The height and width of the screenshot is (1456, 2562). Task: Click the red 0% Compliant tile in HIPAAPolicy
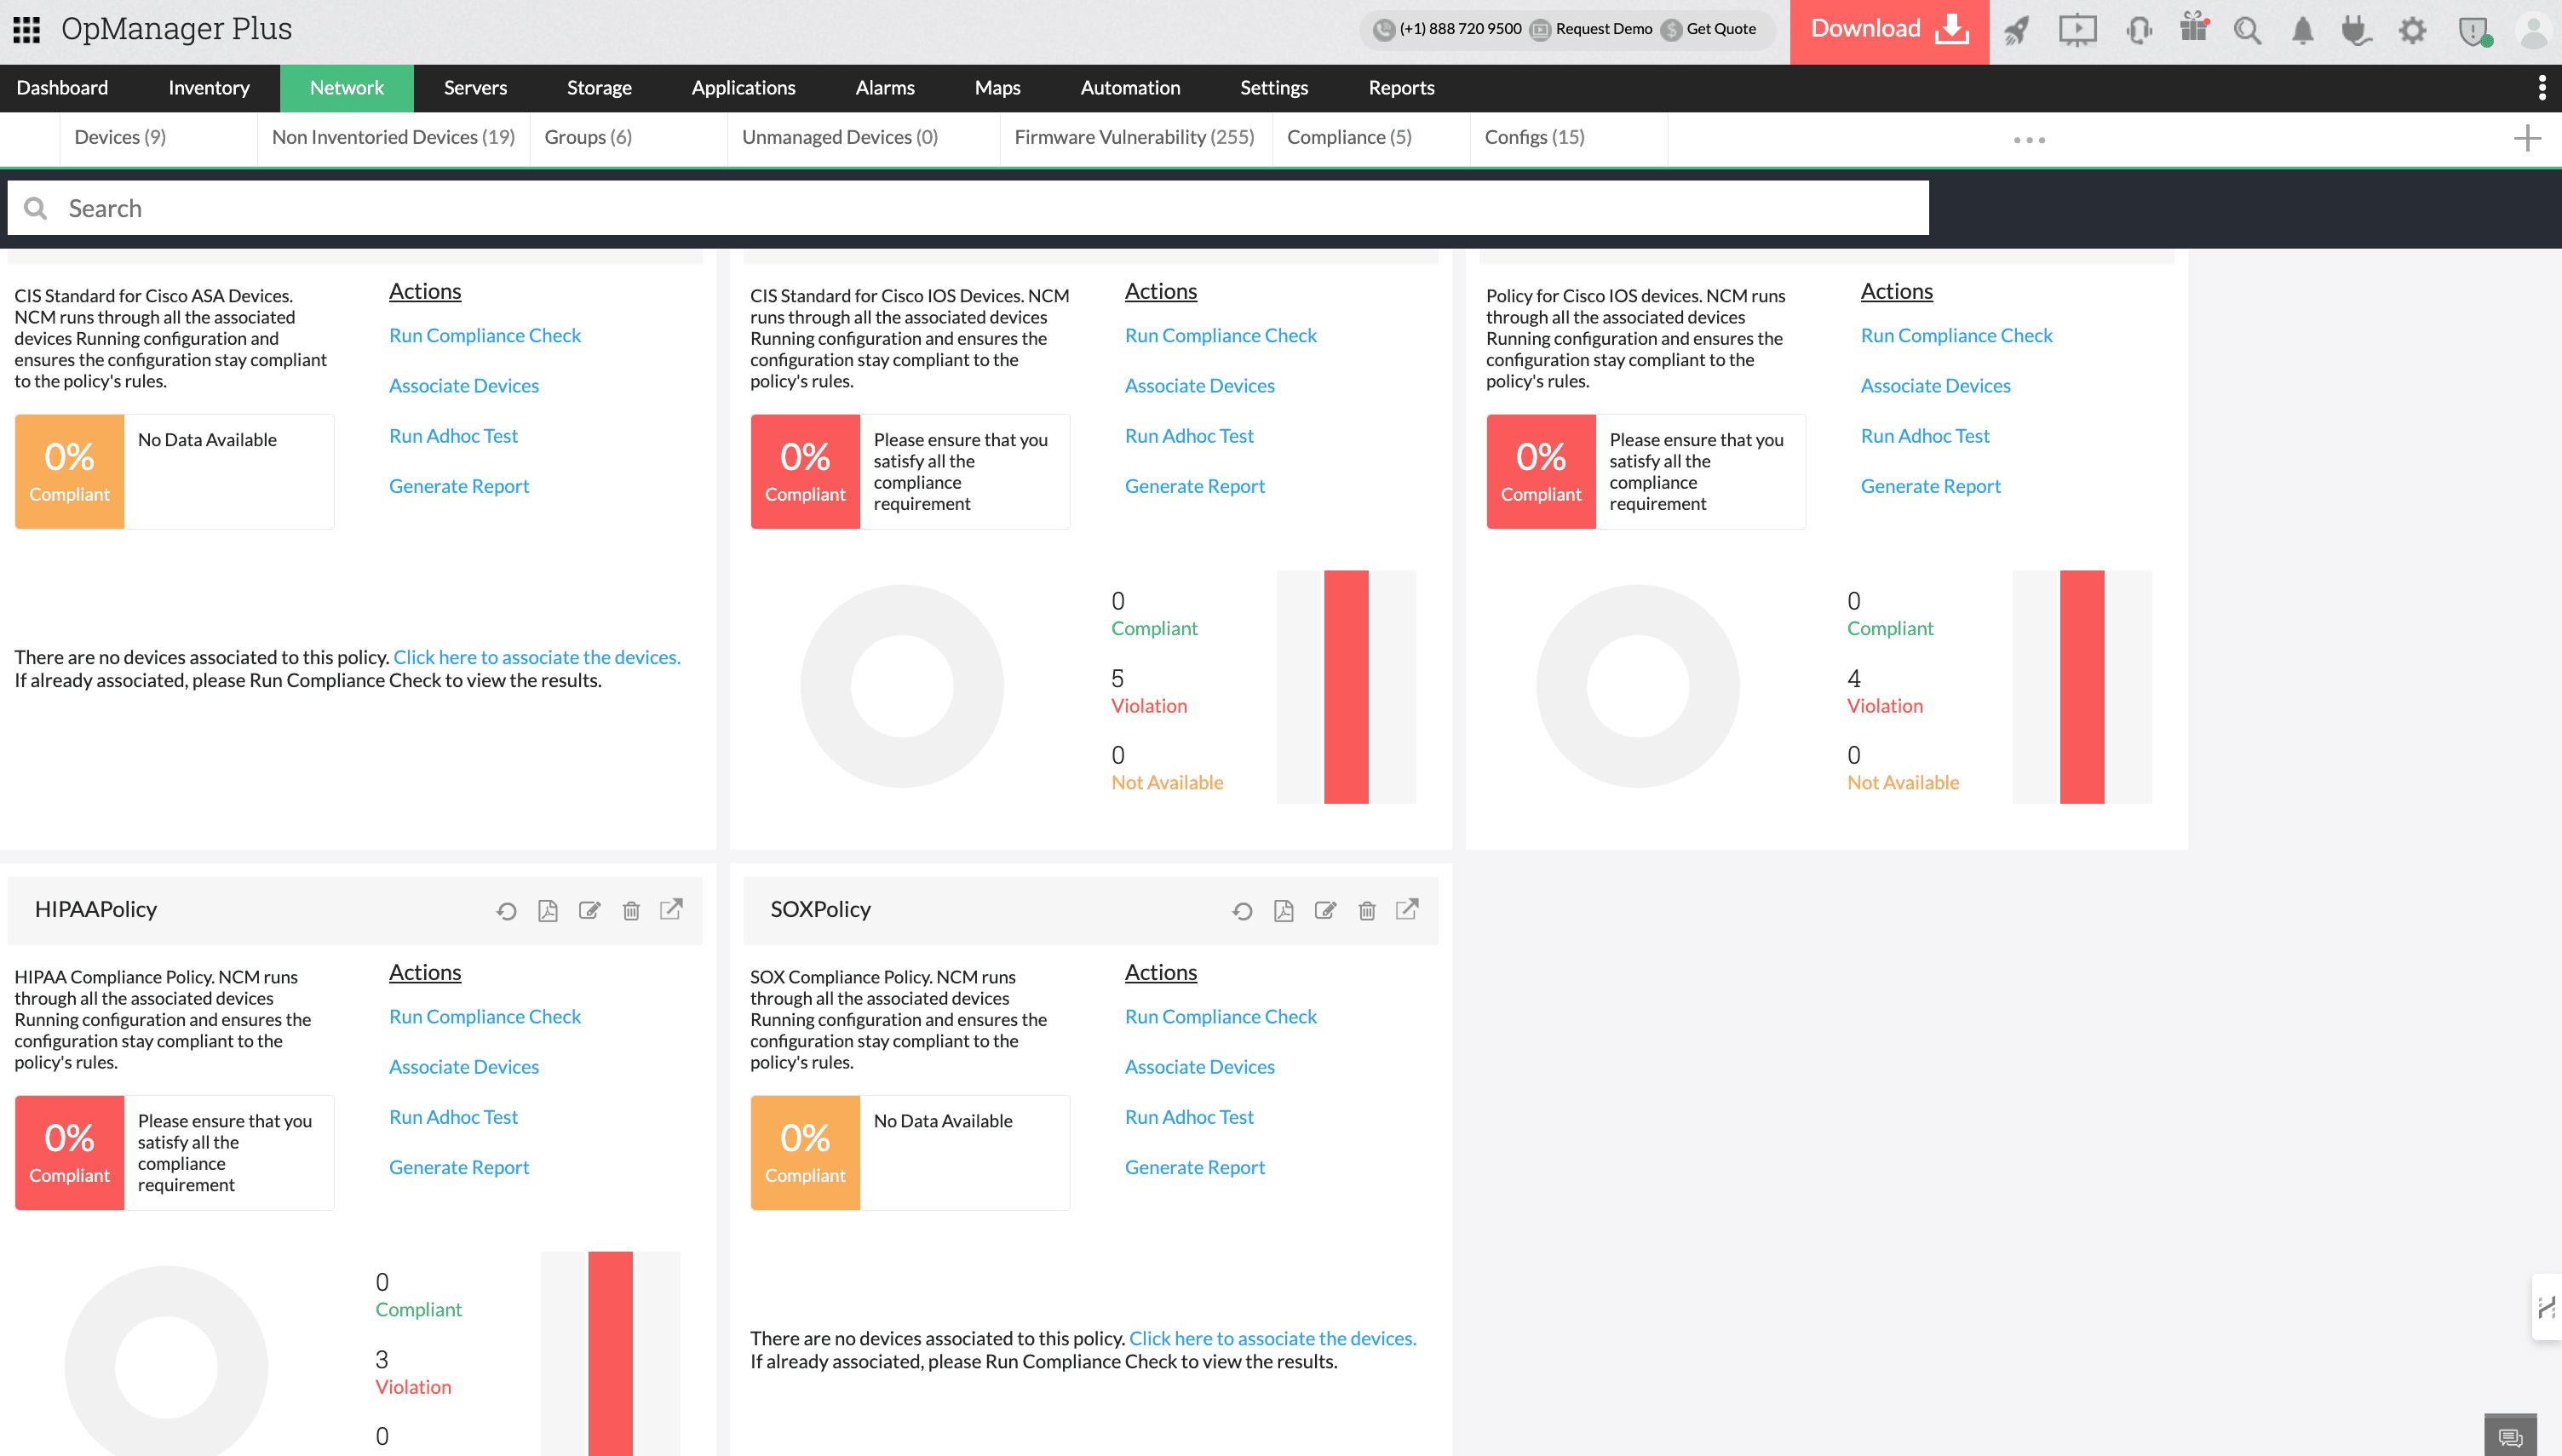pyautogui.click(x=69, y=1153)
